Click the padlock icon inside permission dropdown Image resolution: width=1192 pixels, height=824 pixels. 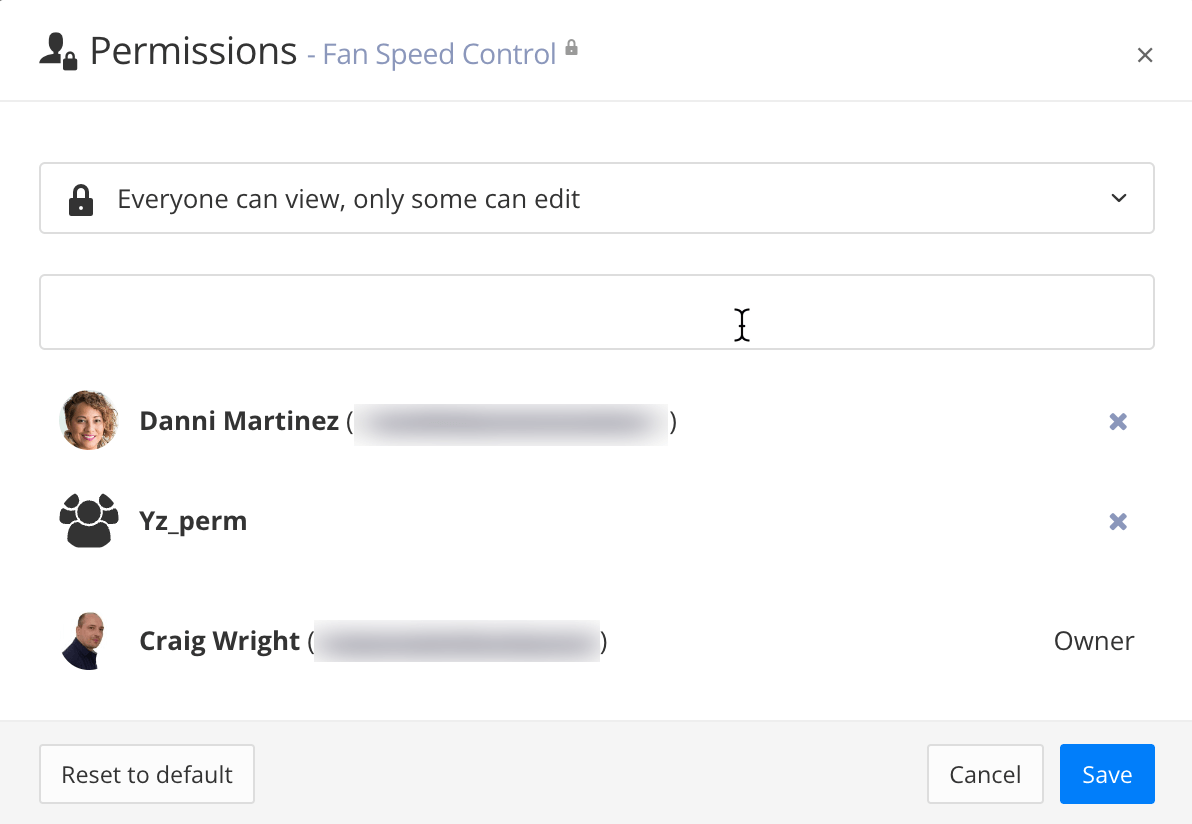(x=79, y=198)
